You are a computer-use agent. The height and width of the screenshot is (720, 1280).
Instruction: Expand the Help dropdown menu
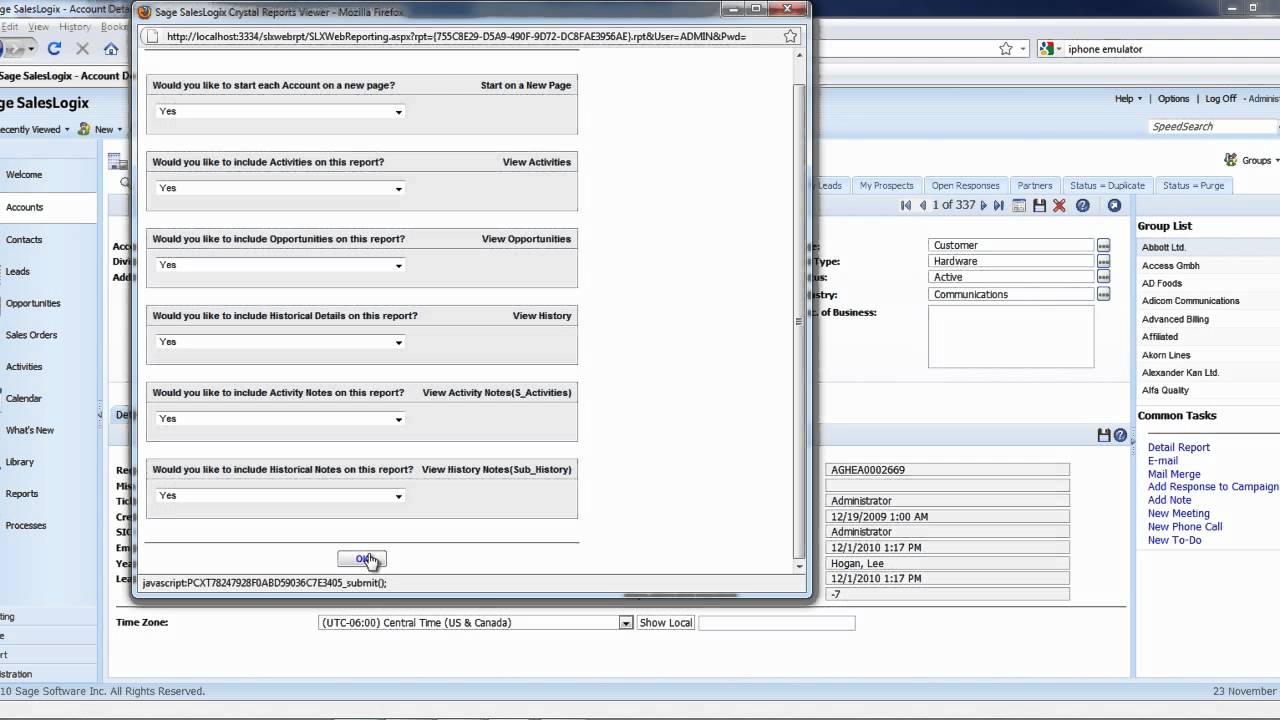1128,99
